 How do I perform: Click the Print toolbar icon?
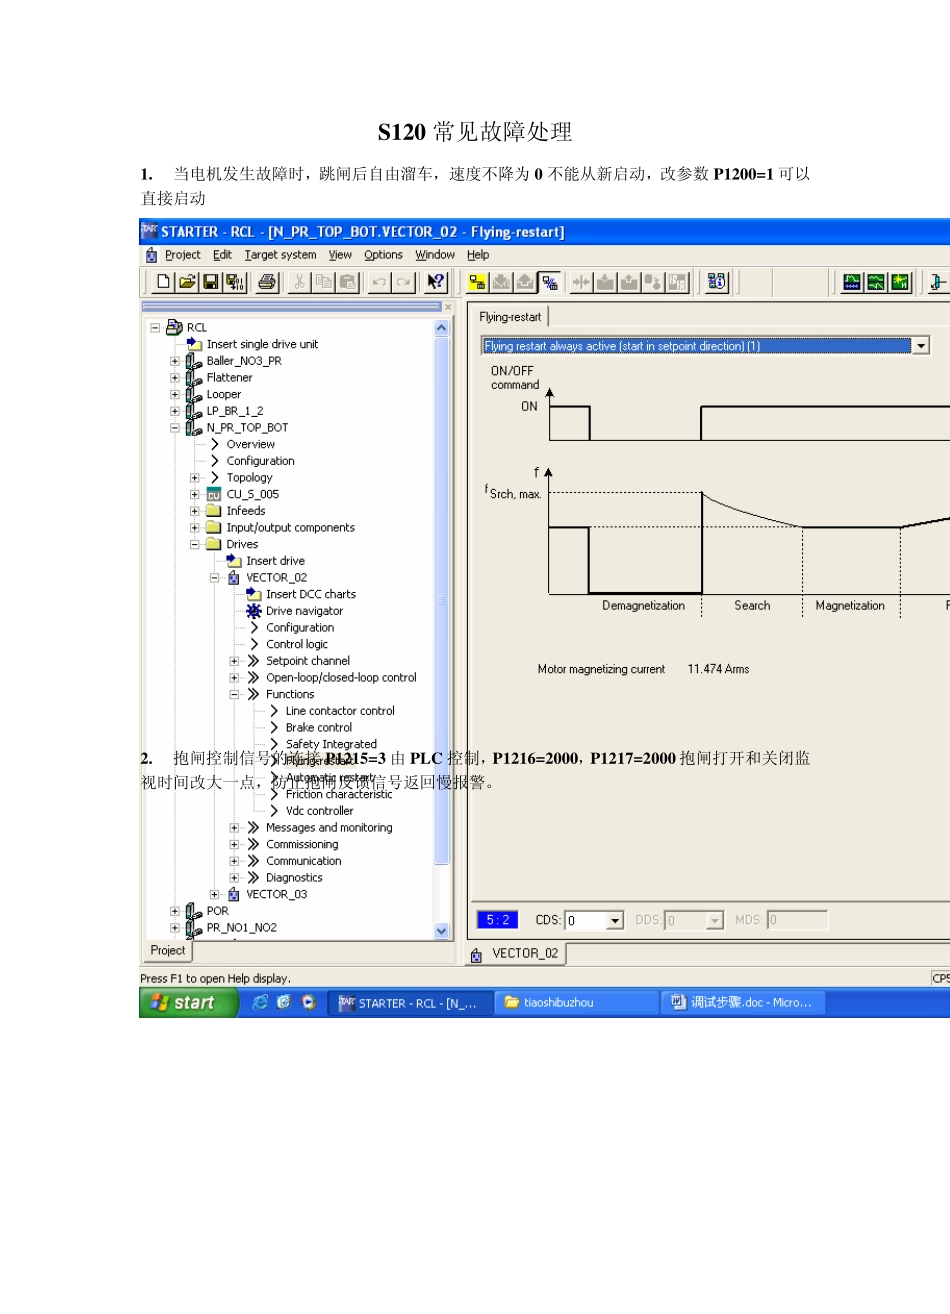[267, 283]
